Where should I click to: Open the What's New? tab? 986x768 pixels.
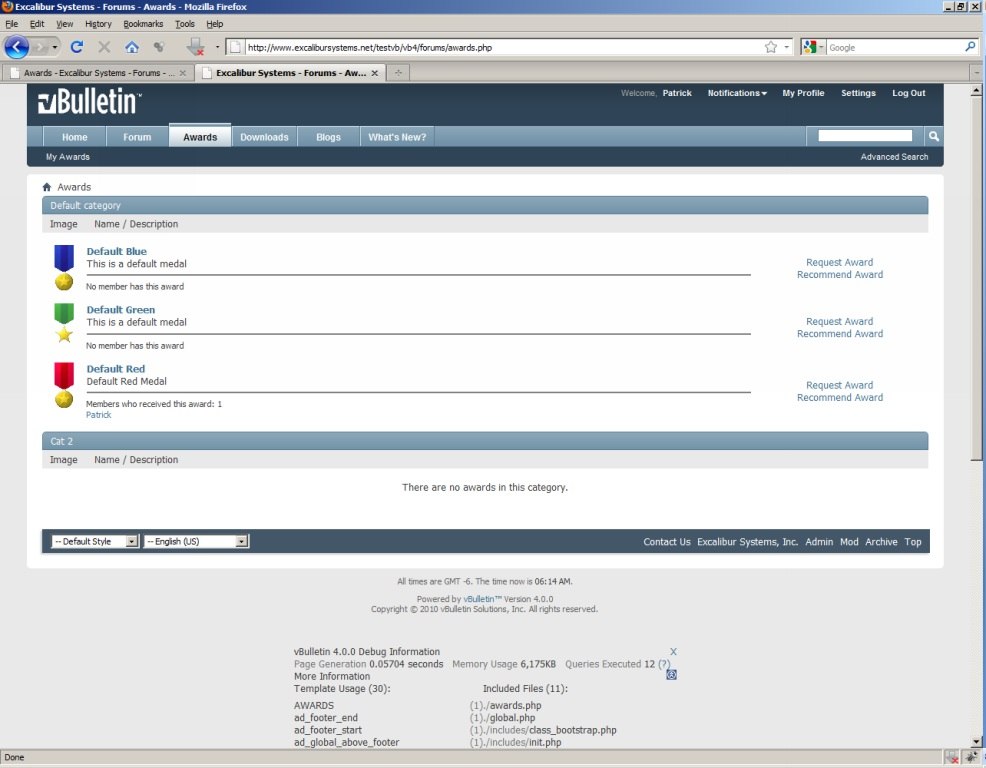pyautogui.click(x=397, y=136)
